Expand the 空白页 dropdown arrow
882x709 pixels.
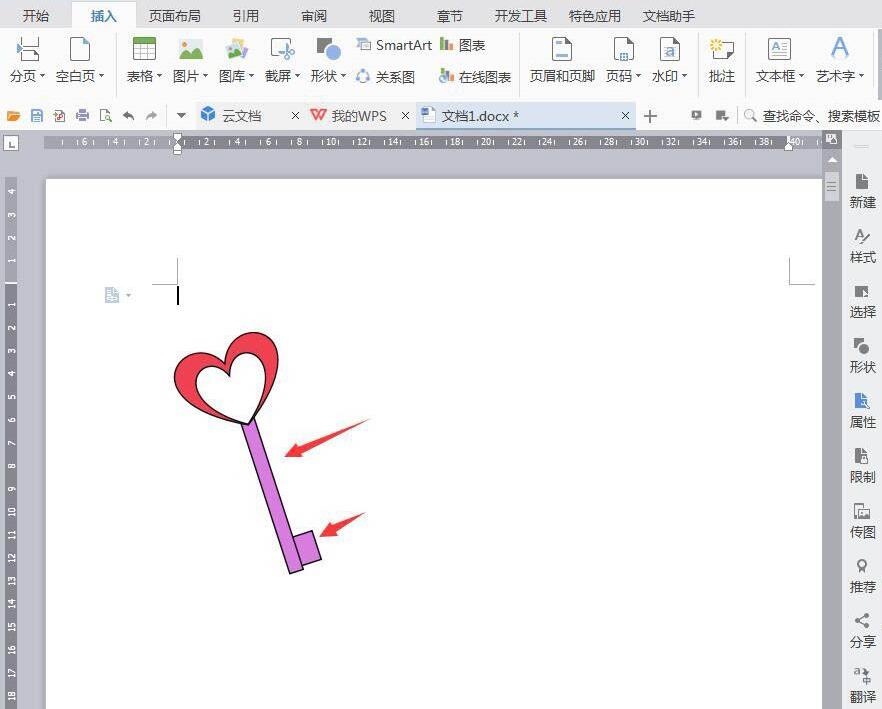click(x=101, y=75)
